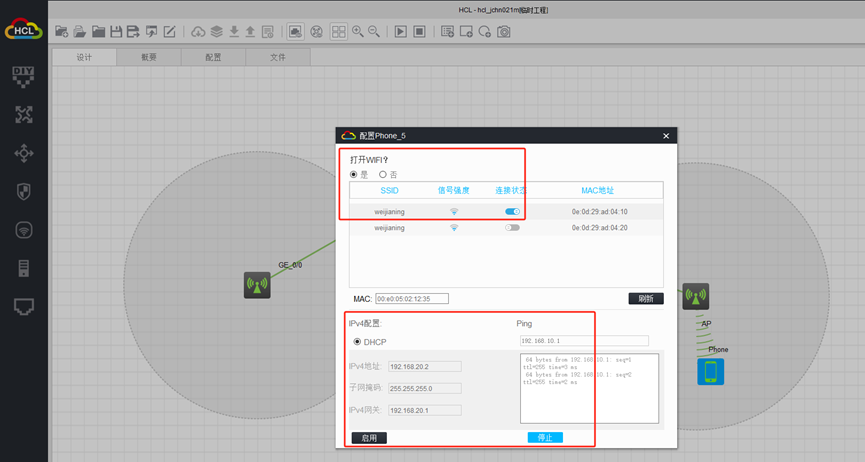The width and height of the screenshot is (865, 462).
Task: Start all devices with play icon
Action: click(400, 32)
